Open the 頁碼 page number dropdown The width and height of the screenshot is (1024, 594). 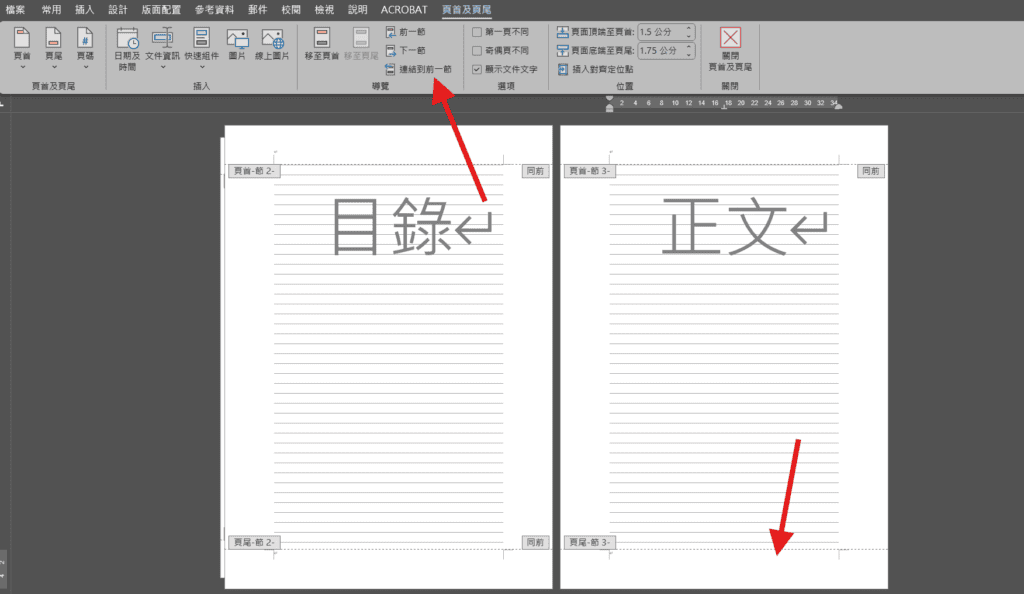[85, 48]
